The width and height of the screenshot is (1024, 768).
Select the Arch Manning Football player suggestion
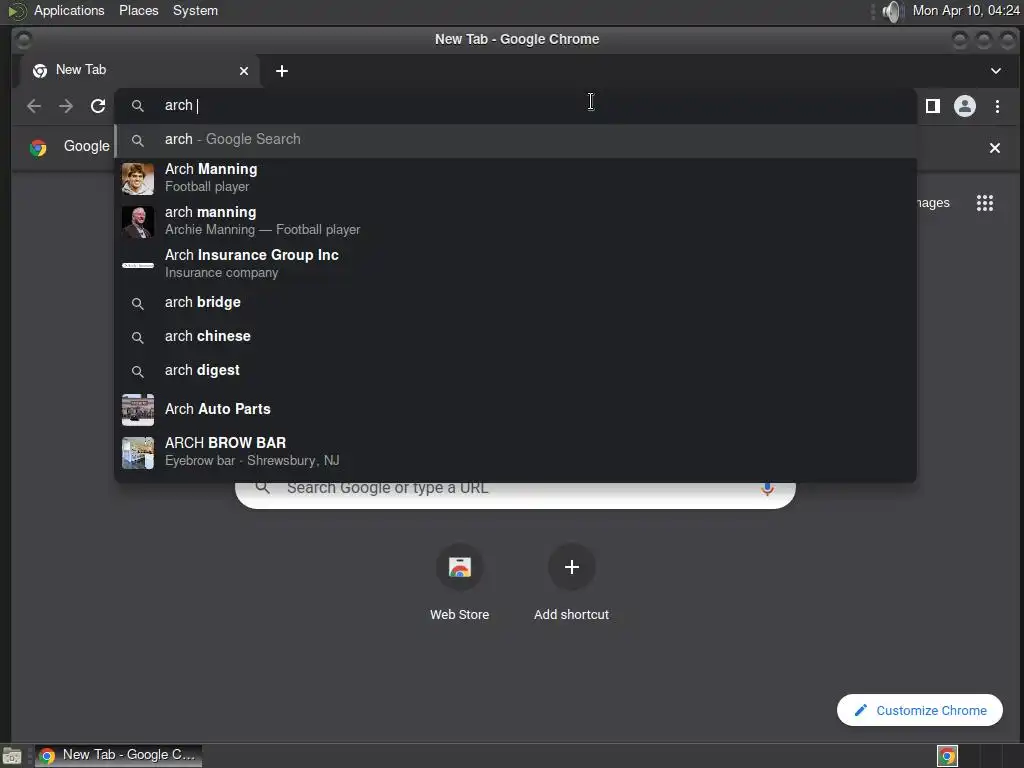pyautogui.click(x=515, y=178)
